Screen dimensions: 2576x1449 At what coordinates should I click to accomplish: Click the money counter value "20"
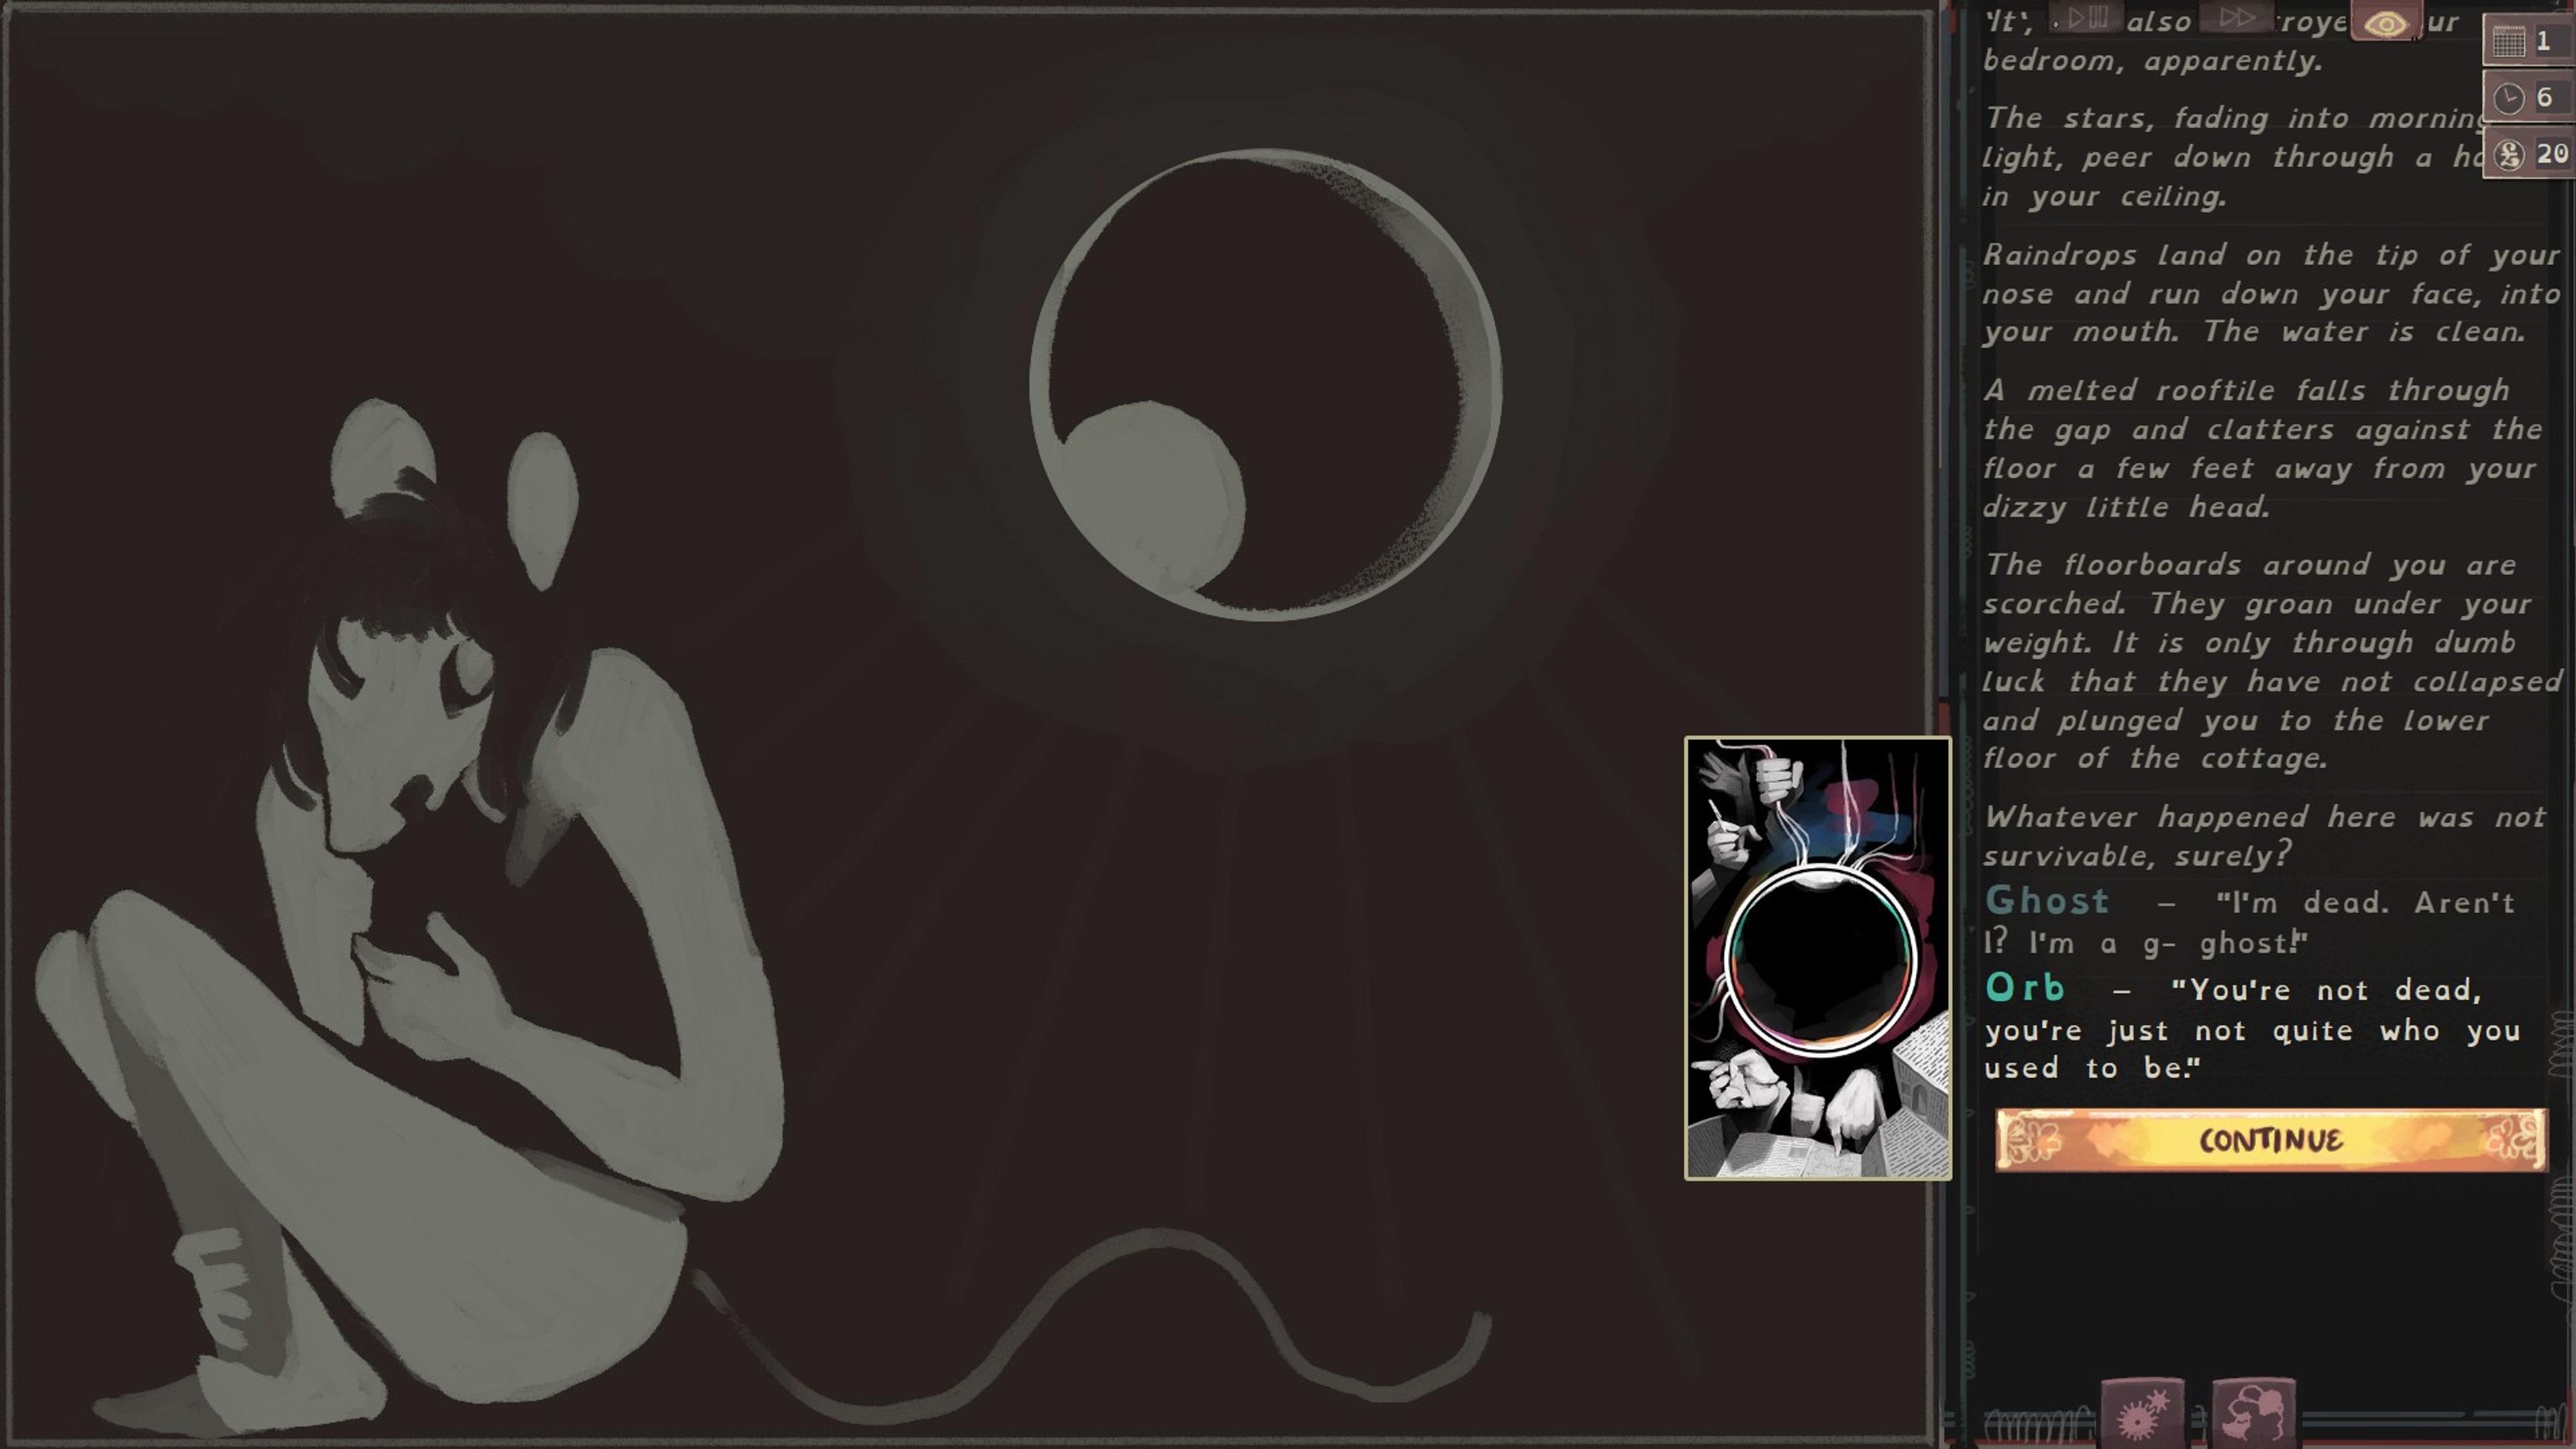point(2552,153)
